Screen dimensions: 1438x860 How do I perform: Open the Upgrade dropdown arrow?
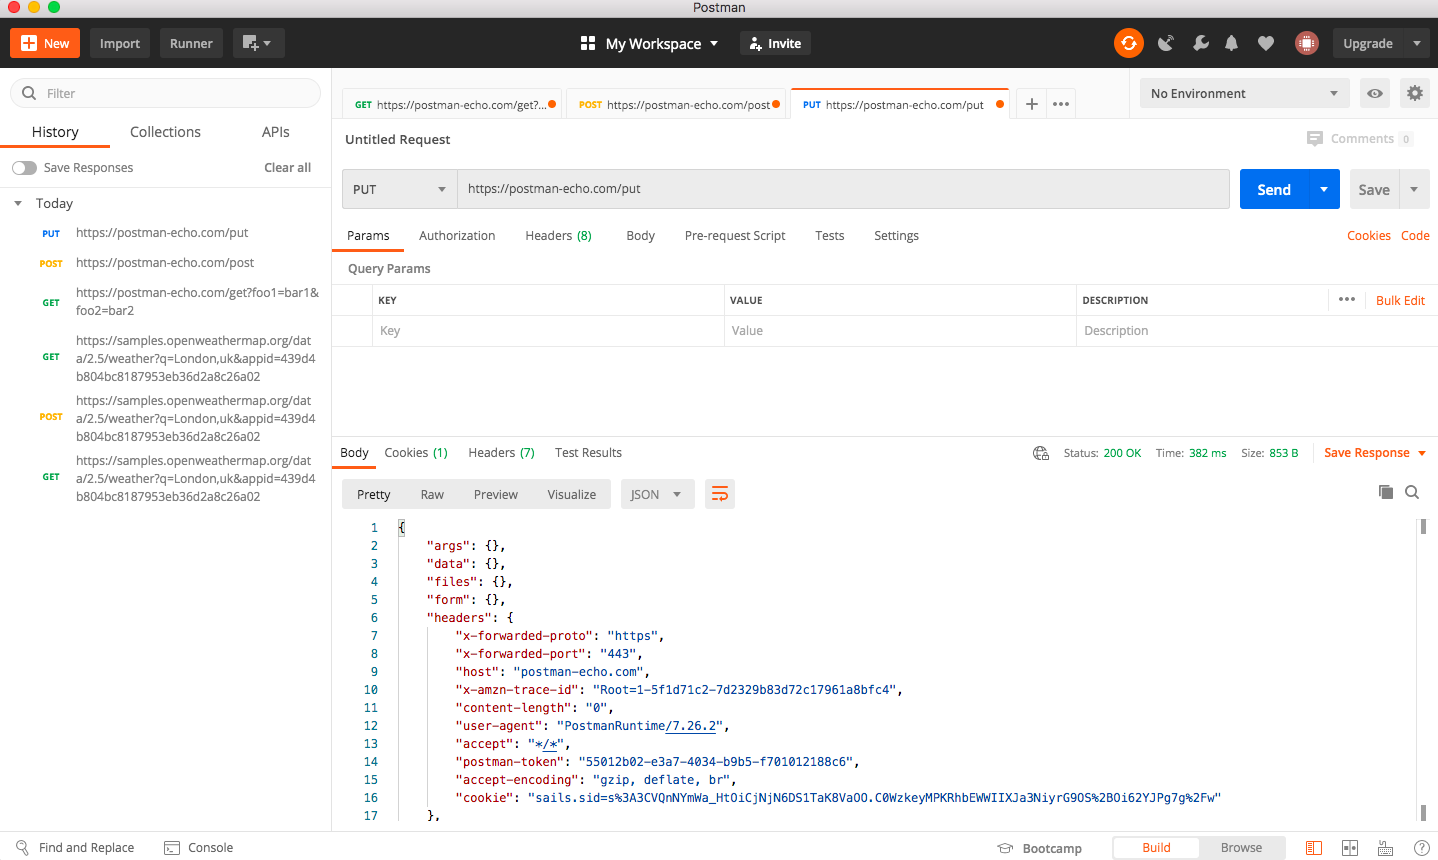coord(1416,43)
